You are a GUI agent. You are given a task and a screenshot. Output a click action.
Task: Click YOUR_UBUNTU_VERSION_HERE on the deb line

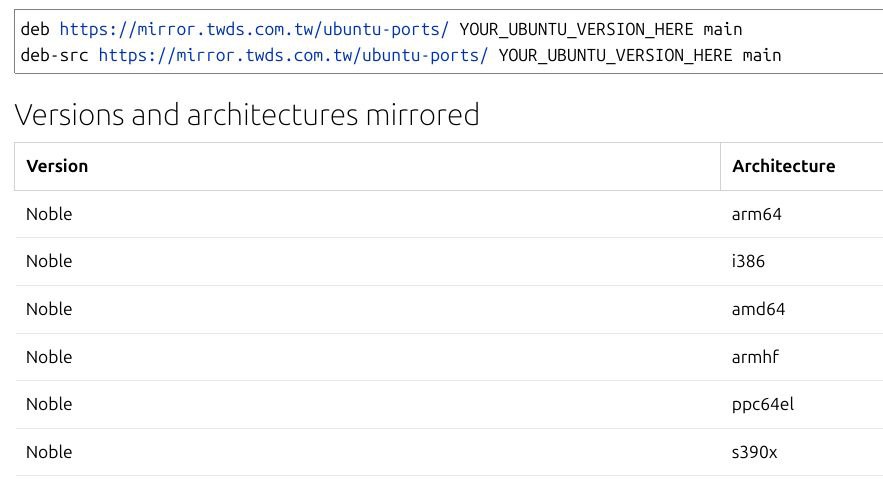pyautogui.click(x=576, y=29)
